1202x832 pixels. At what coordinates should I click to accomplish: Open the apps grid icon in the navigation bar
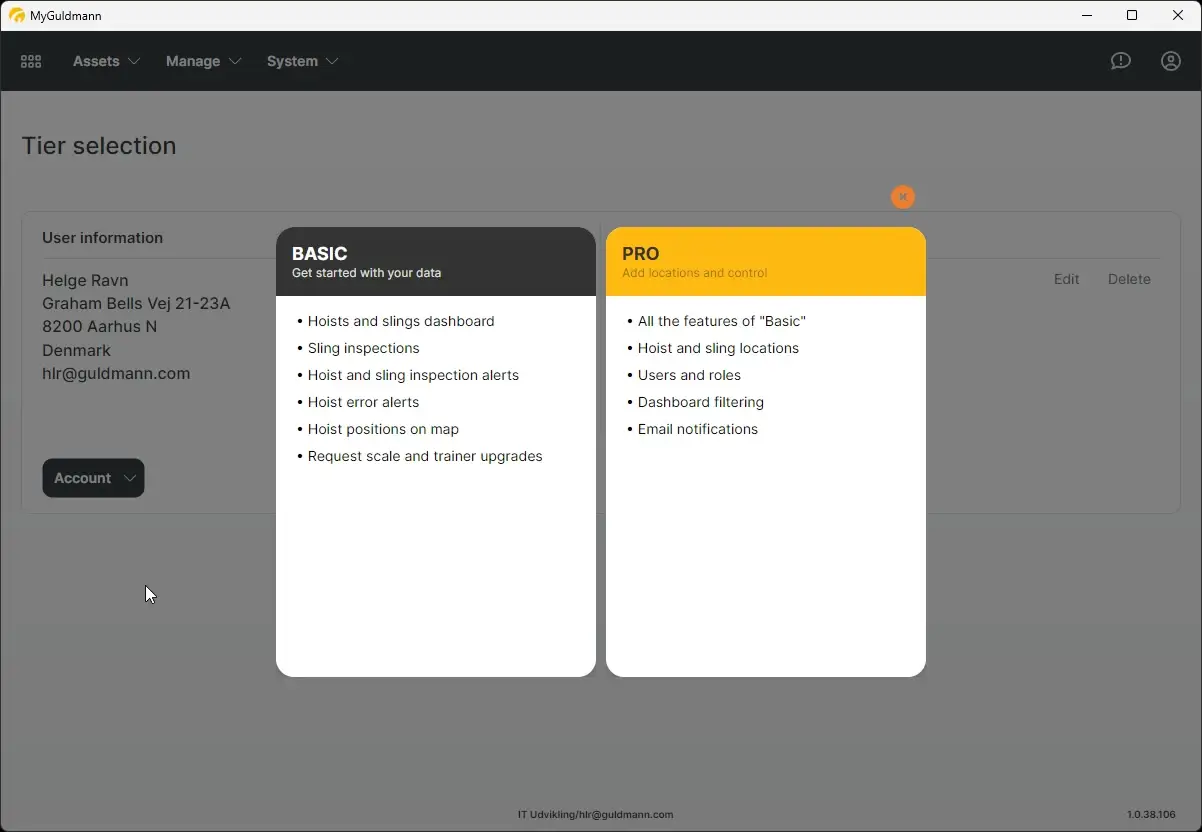click(31, 61)
